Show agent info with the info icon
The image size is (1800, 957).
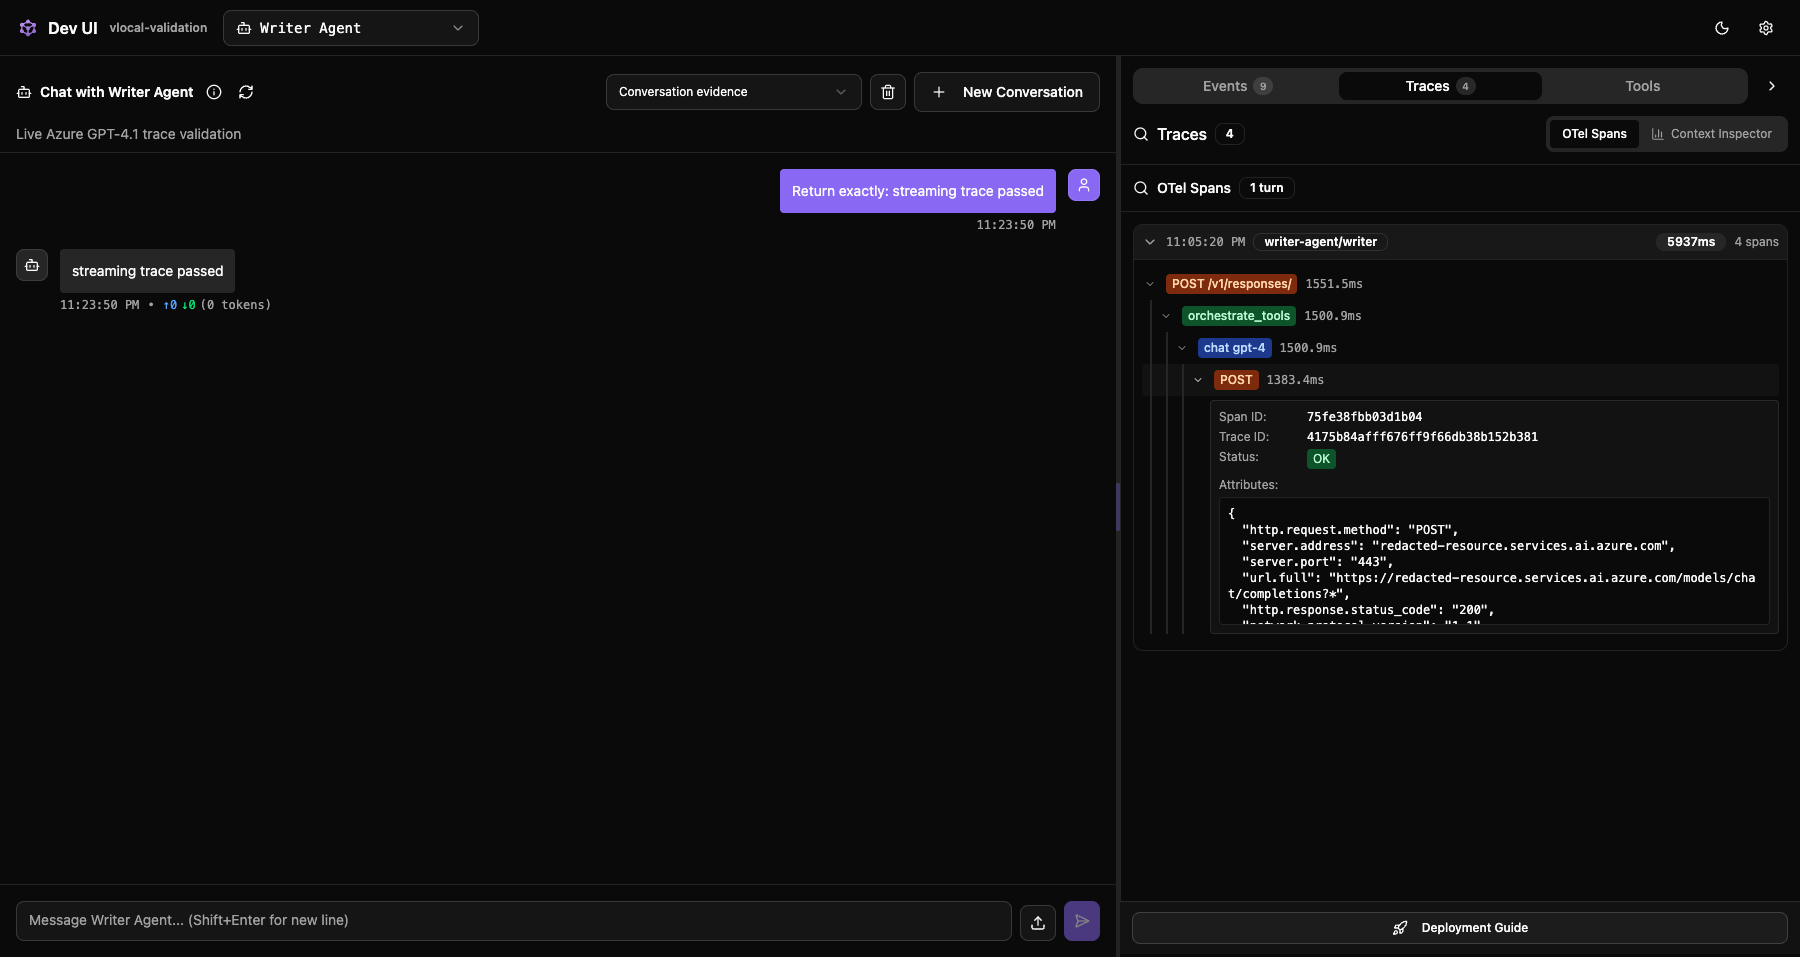[214, 92]
